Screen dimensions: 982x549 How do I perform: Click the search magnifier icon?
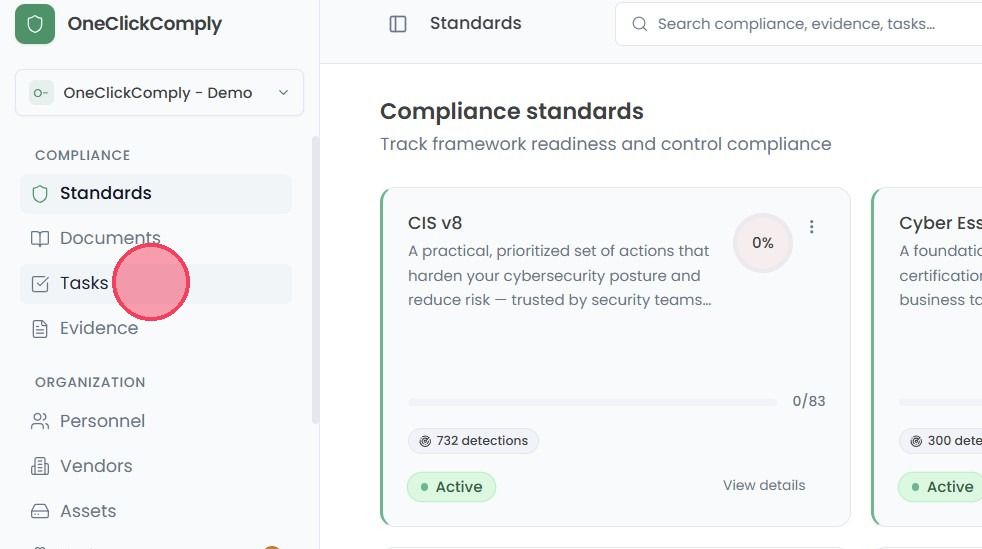[639, 24]
